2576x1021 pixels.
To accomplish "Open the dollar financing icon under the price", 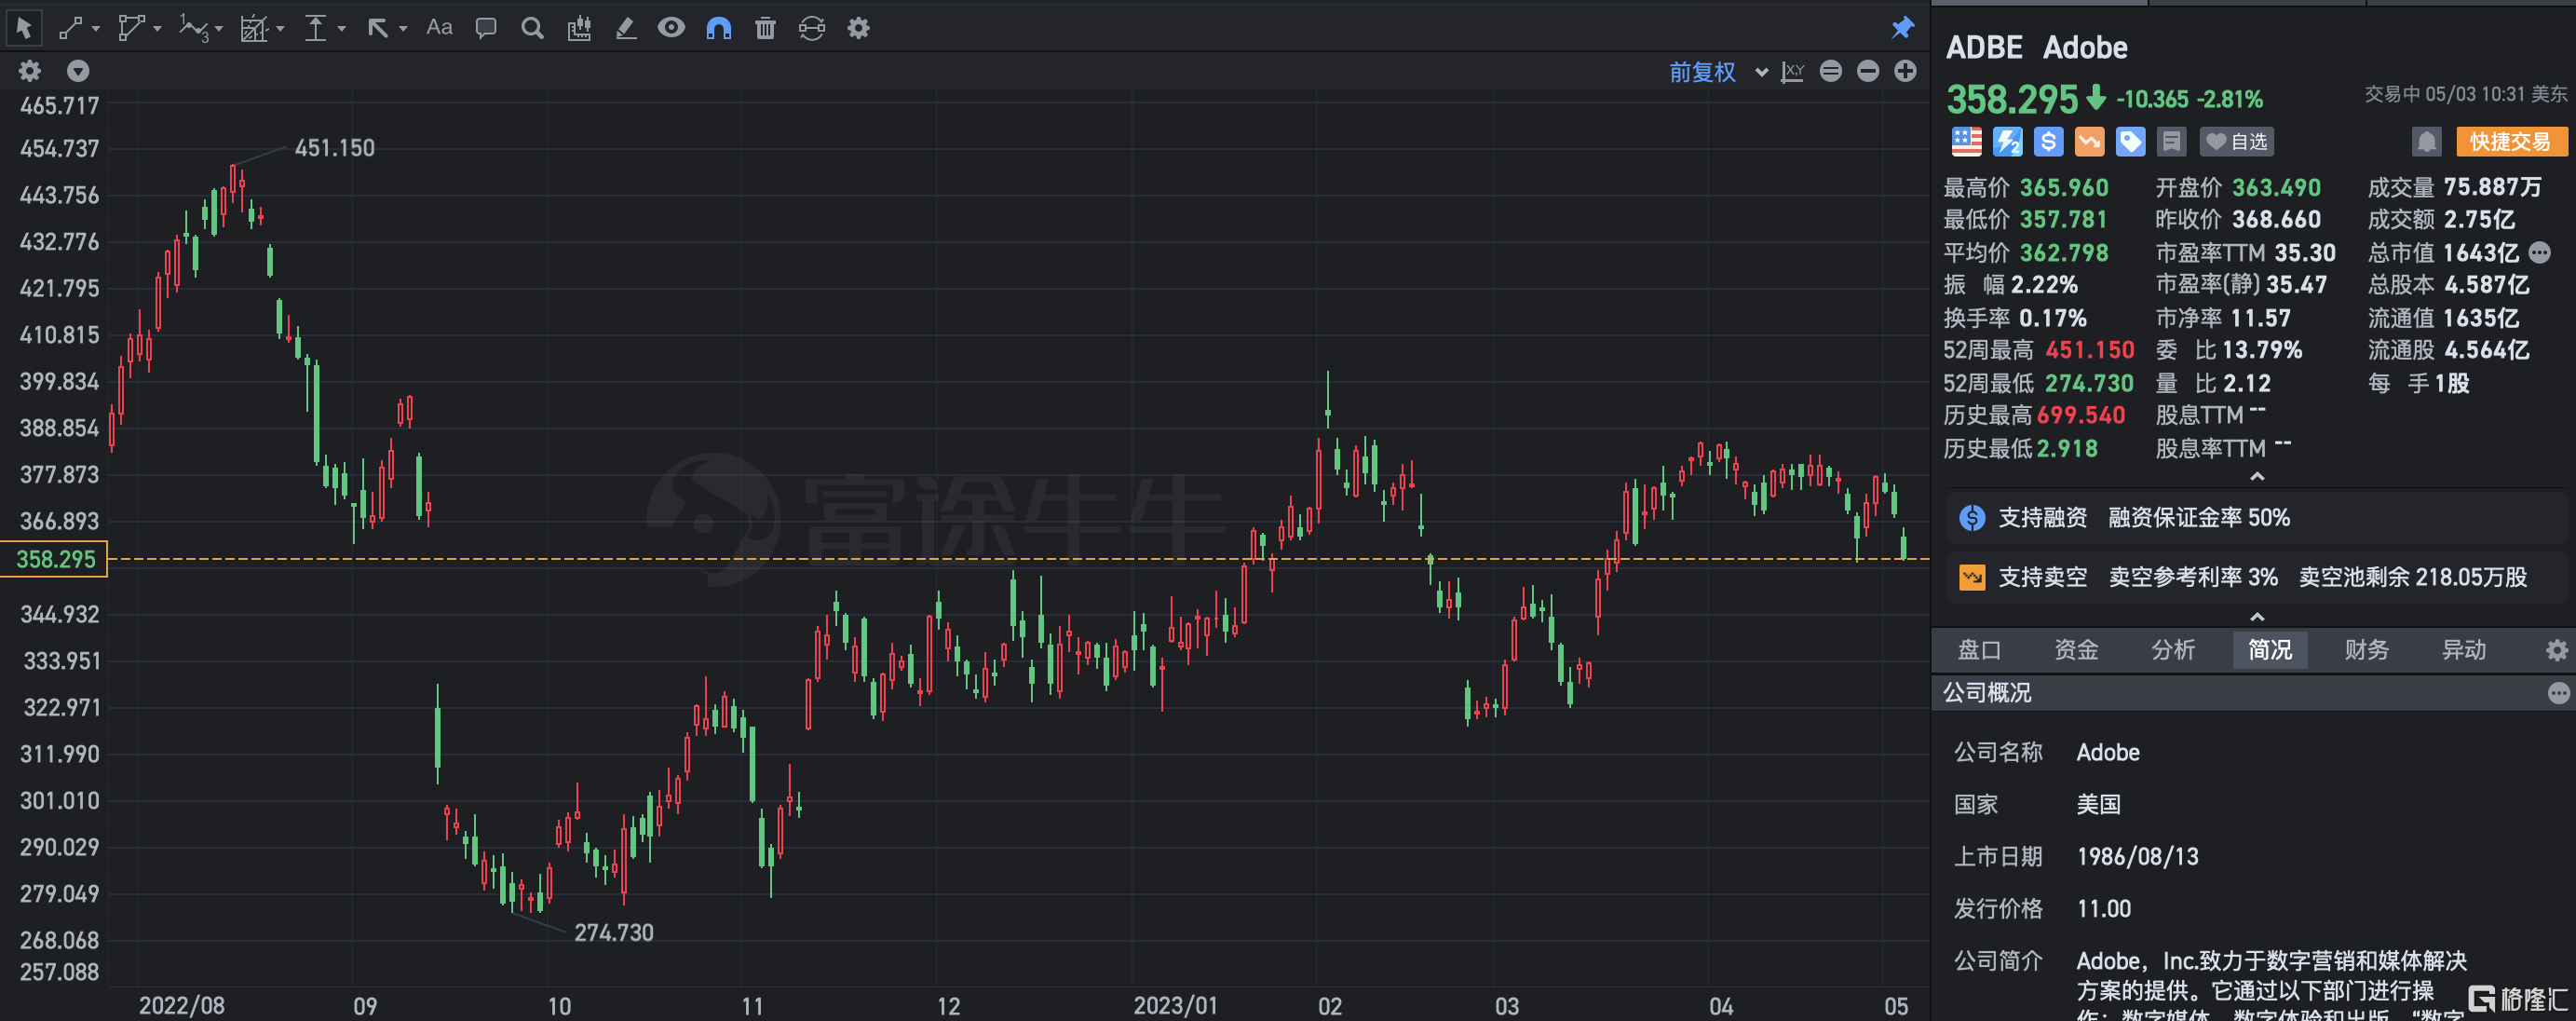I will tap(2048, 142).
